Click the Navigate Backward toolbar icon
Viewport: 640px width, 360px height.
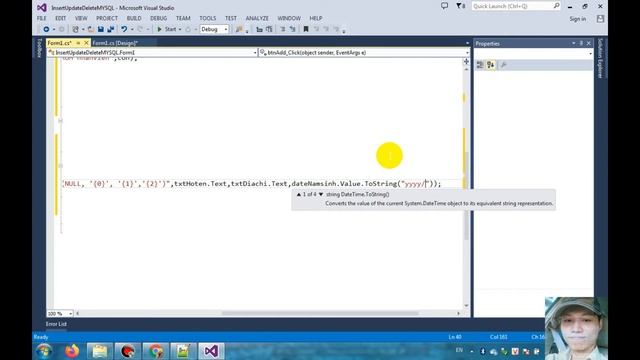(46, 29)
